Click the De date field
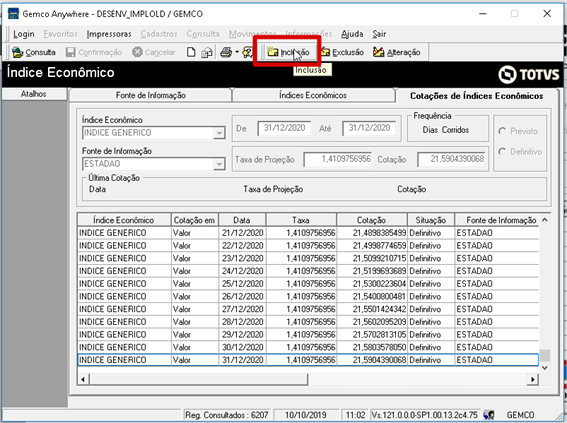The height and width of the screenshot is (423, 567). coord(284,128)
